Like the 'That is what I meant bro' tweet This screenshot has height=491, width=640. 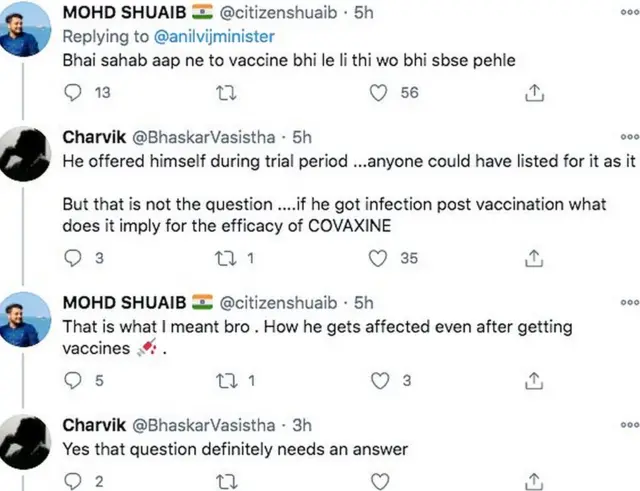(379, 380)
